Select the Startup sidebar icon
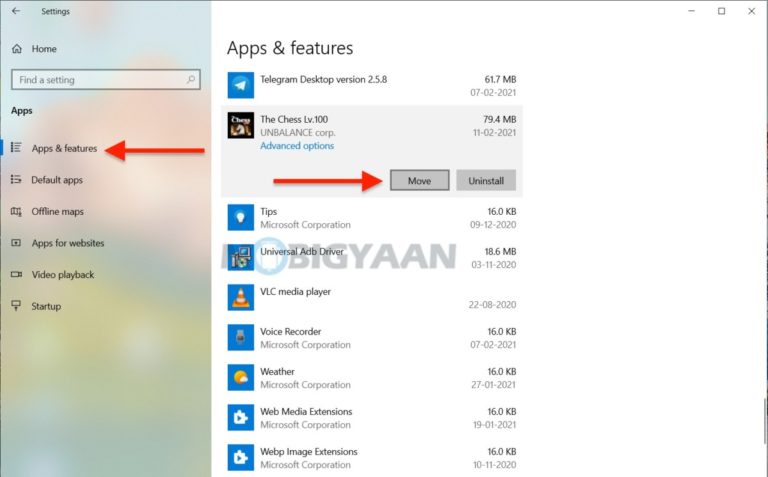Viewport: 768px width, 477px height. tap(16, 306)
